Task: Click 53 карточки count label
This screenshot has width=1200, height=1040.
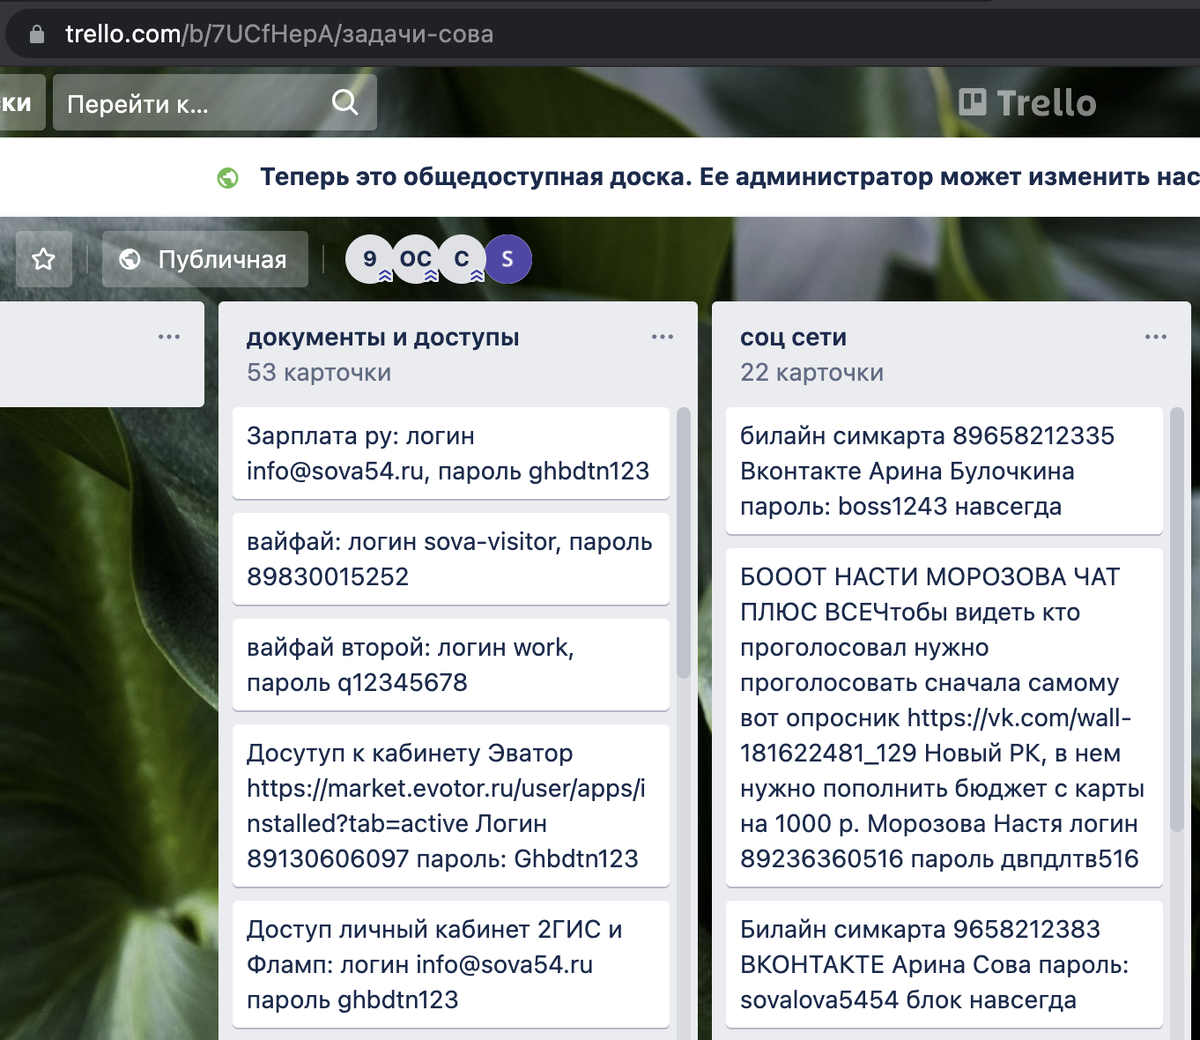Action: pyautogui.click(x=319, y=373)
